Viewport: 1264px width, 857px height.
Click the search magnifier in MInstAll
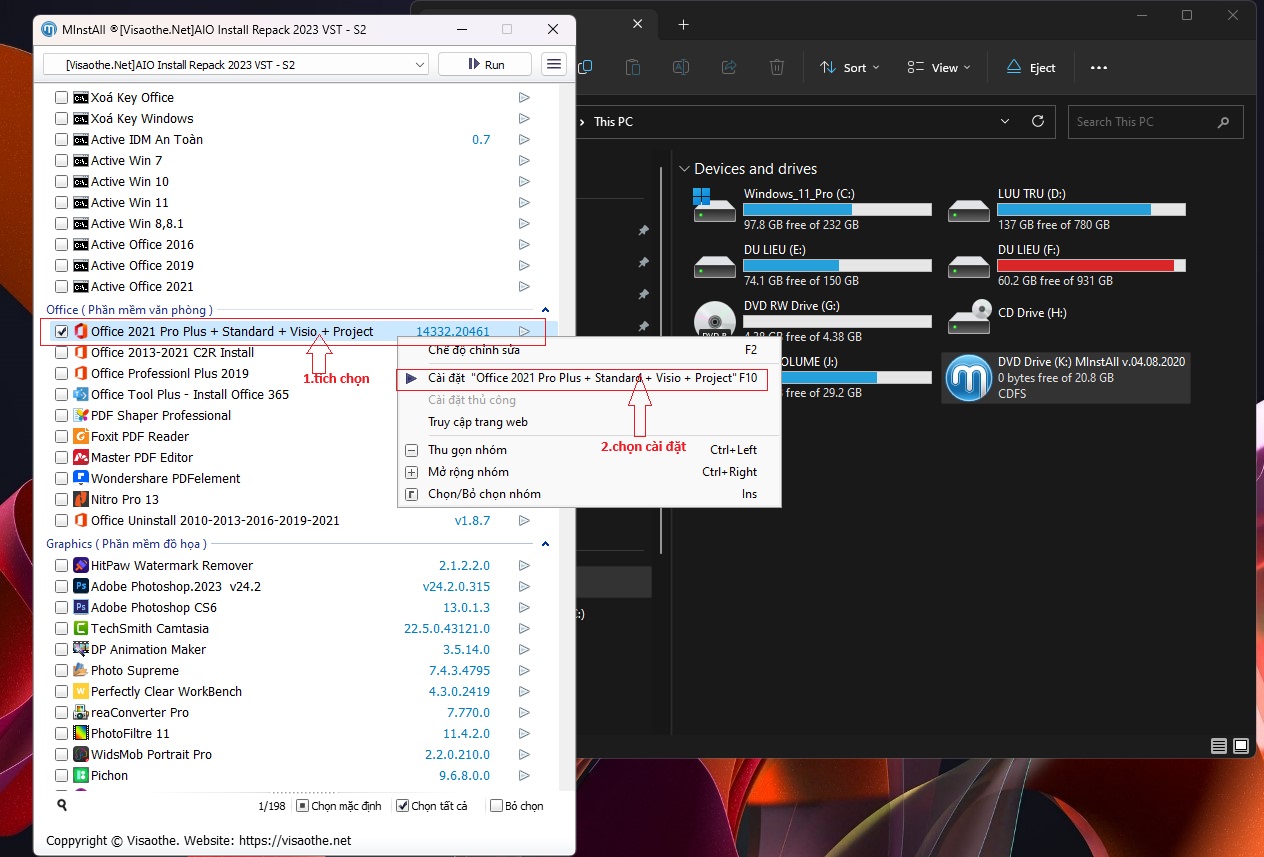click(62, 805)
